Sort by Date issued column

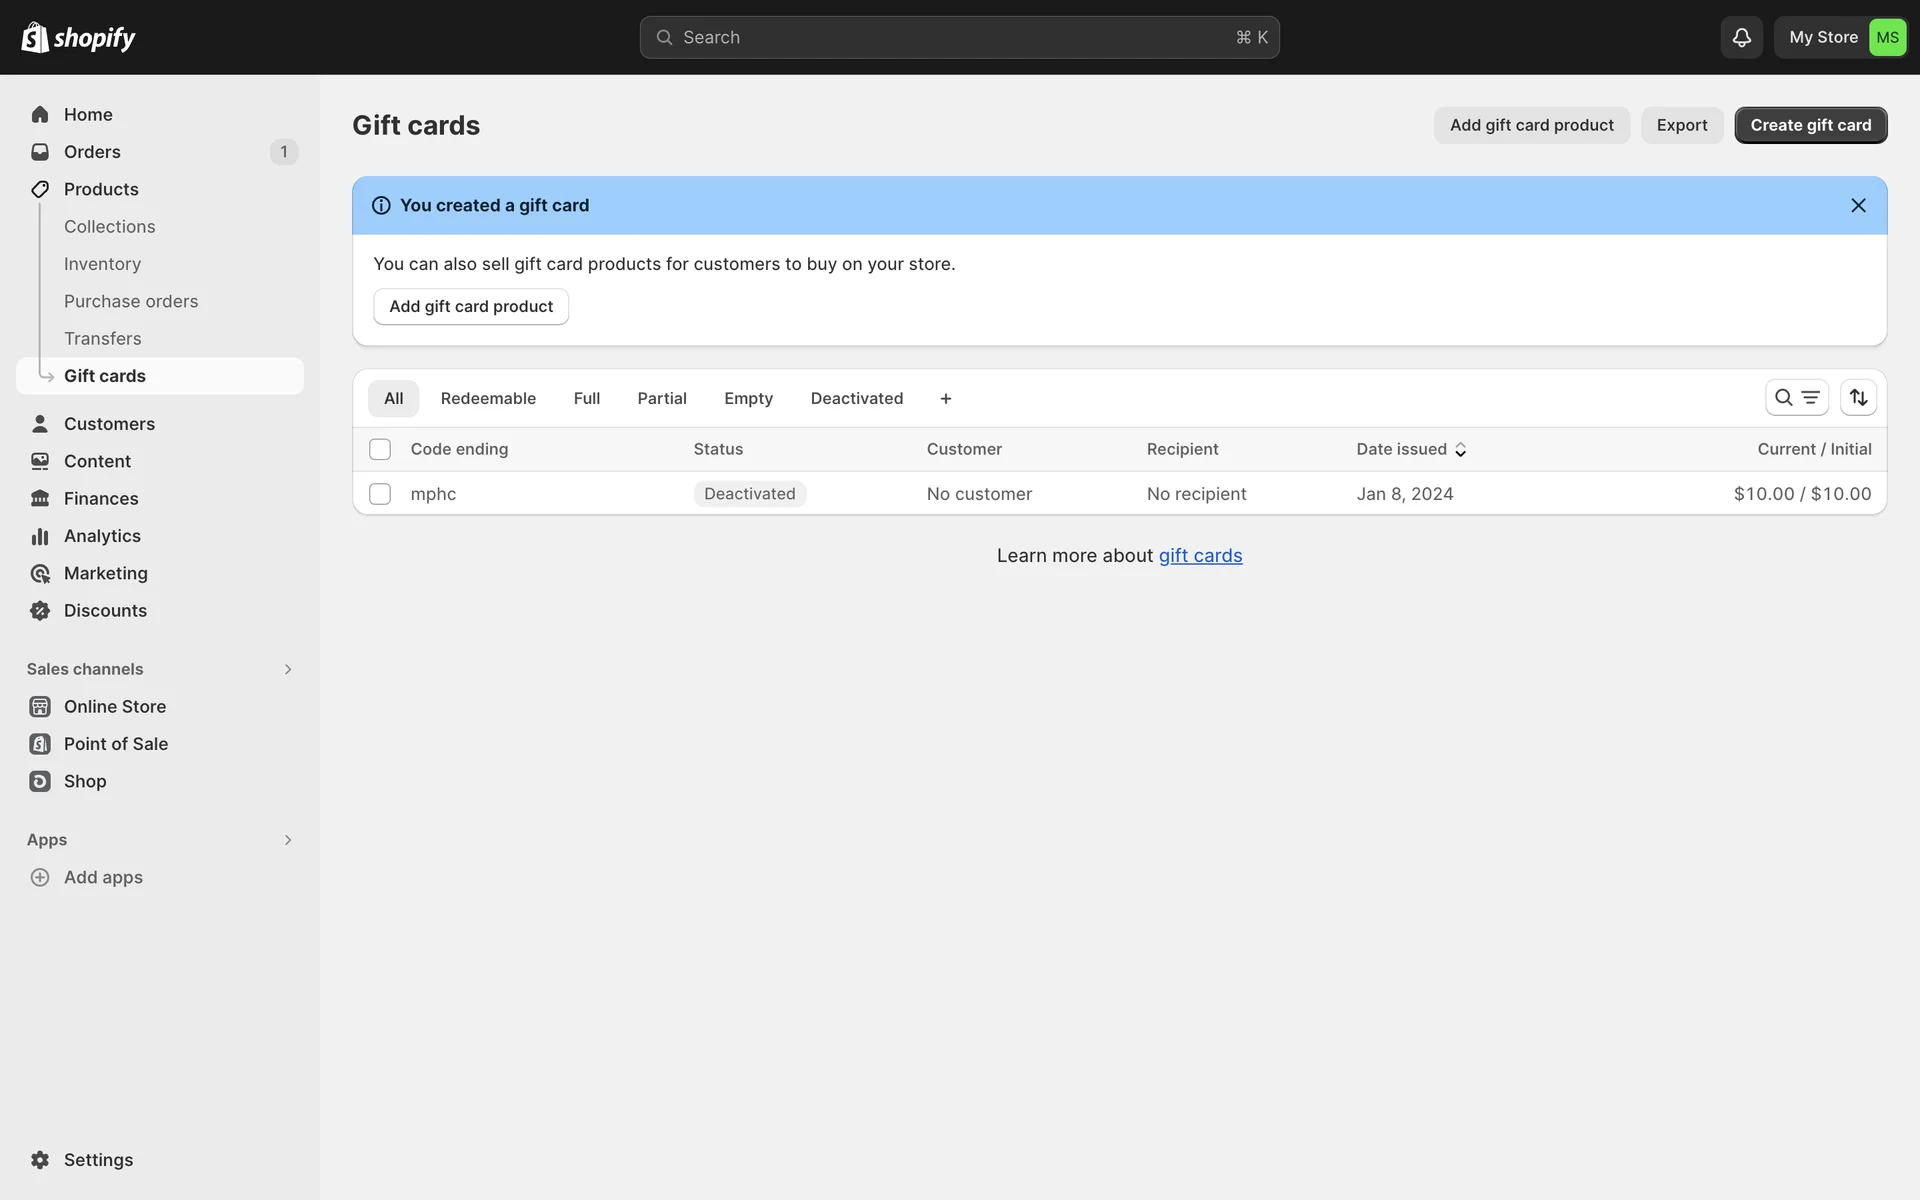coord(1410,449)
